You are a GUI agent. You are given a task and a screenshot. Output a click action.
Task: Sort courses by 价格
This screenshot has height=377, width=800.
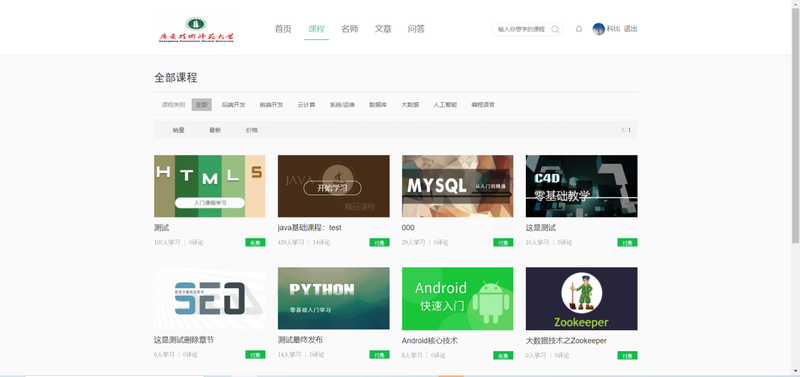click(x=252, y=130)
